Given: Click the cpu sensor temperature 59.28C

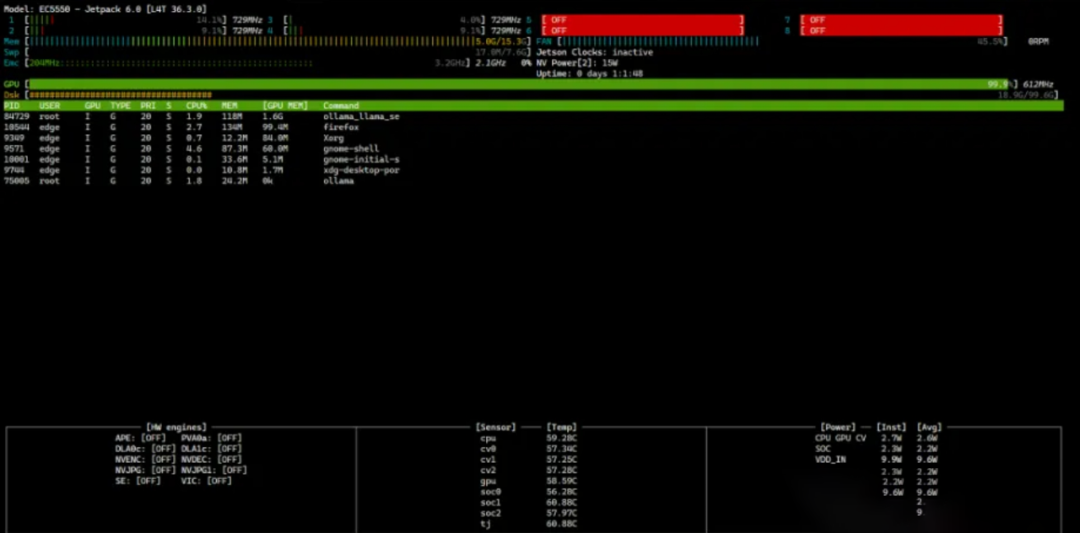Looking at the screenshot, I should [562, 438].
